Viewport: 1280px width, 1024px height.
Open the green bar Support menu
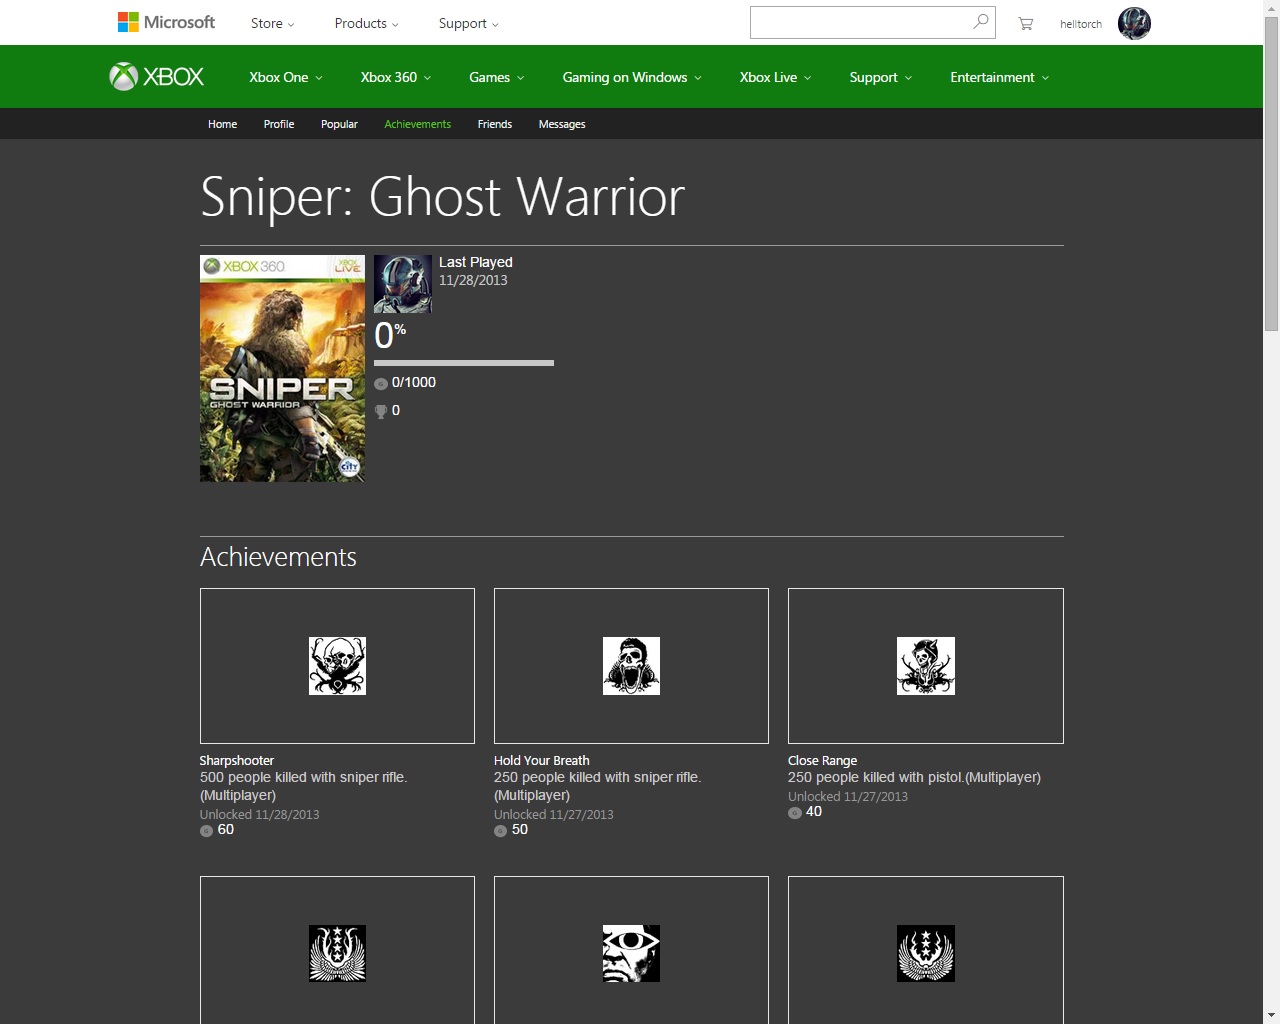coord(881,77)
